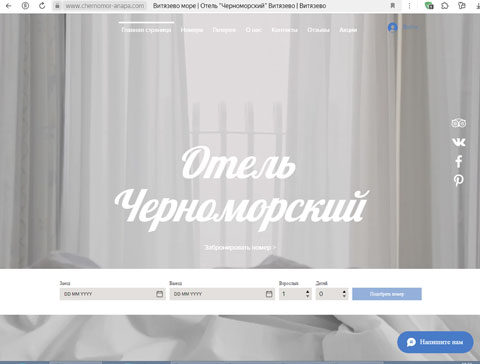Change children count using the stepper arrows
Screen dimensions: 480x364
(344, 294)
